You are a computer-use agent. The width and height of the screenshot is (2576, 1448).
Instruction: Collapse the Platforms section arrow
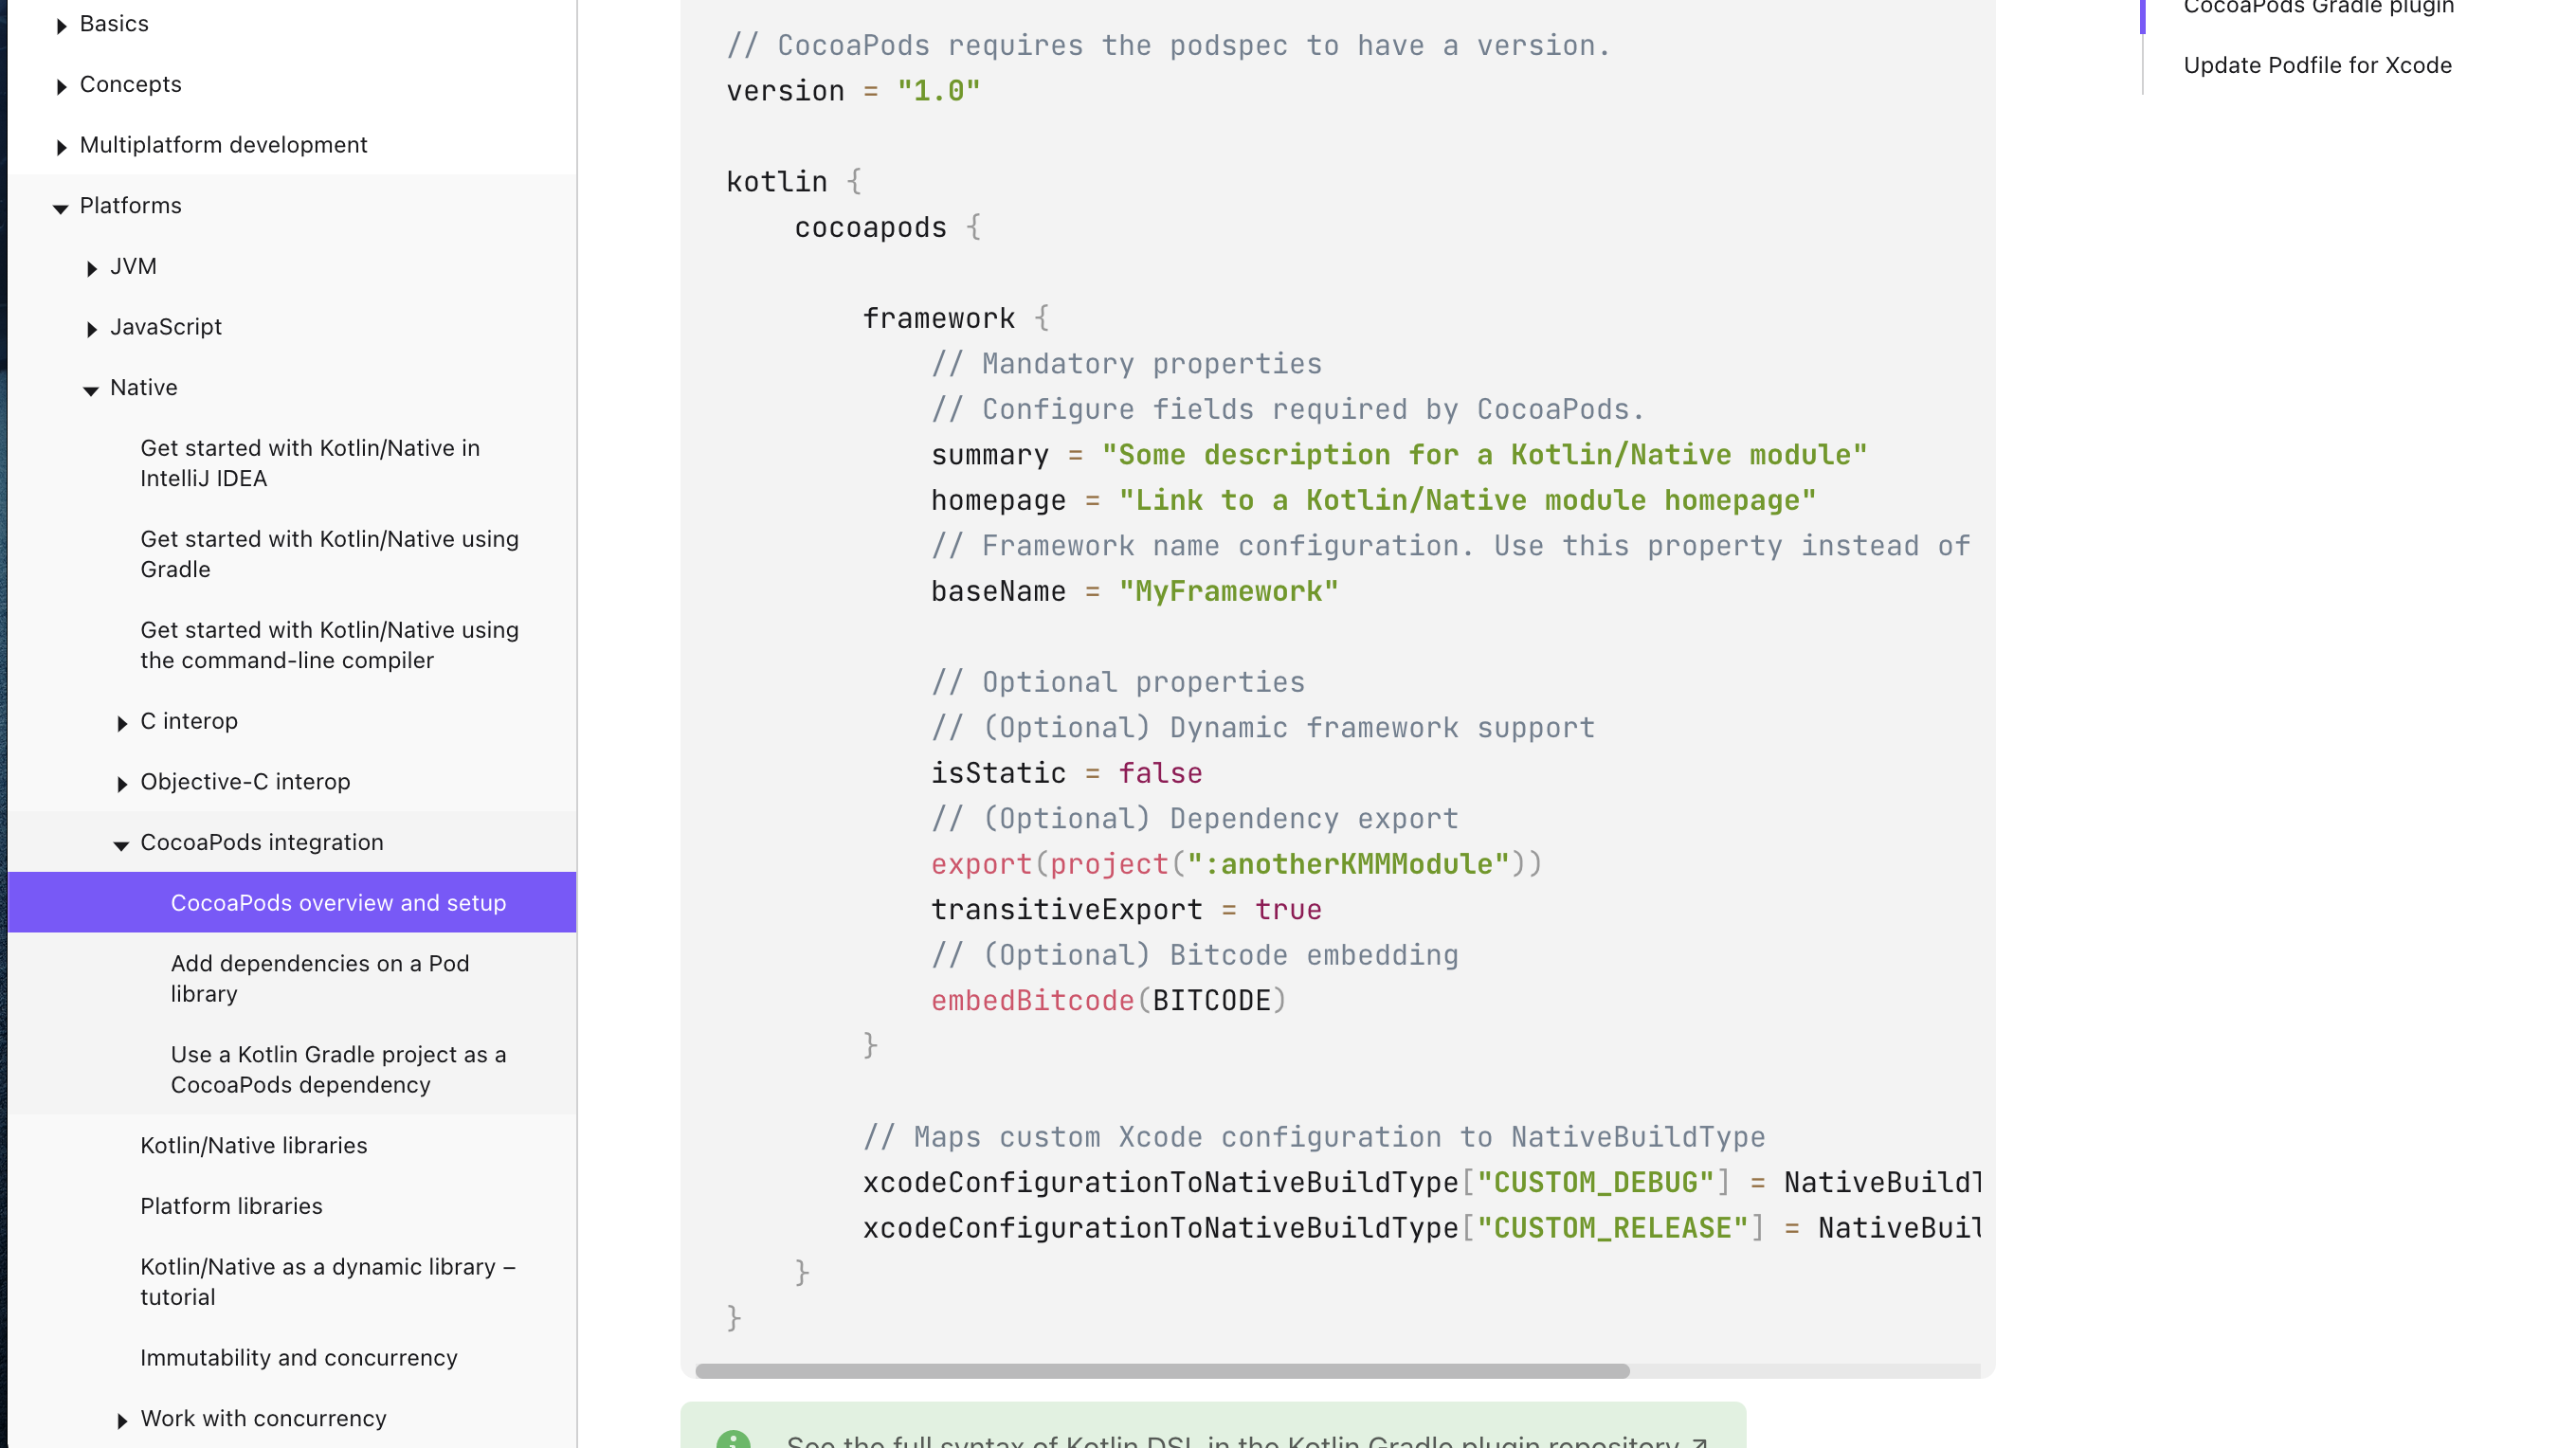pos(60,208)
